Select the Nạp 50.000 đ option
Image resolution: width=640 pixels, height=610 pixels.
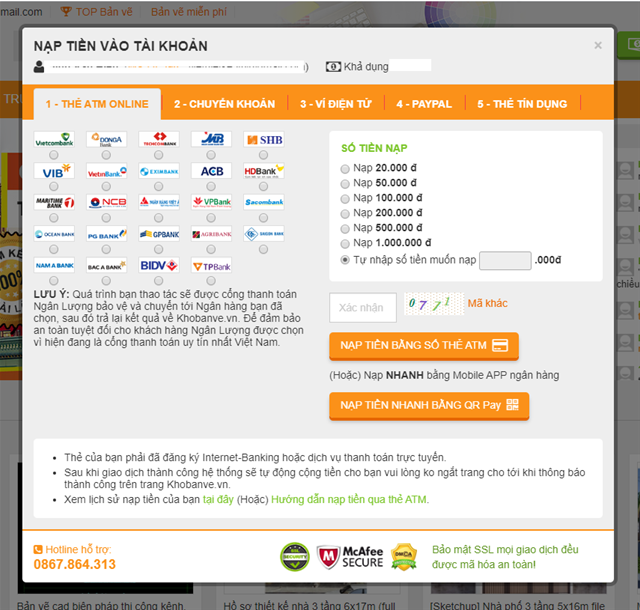pyautogui.click(x=345, y=184)
